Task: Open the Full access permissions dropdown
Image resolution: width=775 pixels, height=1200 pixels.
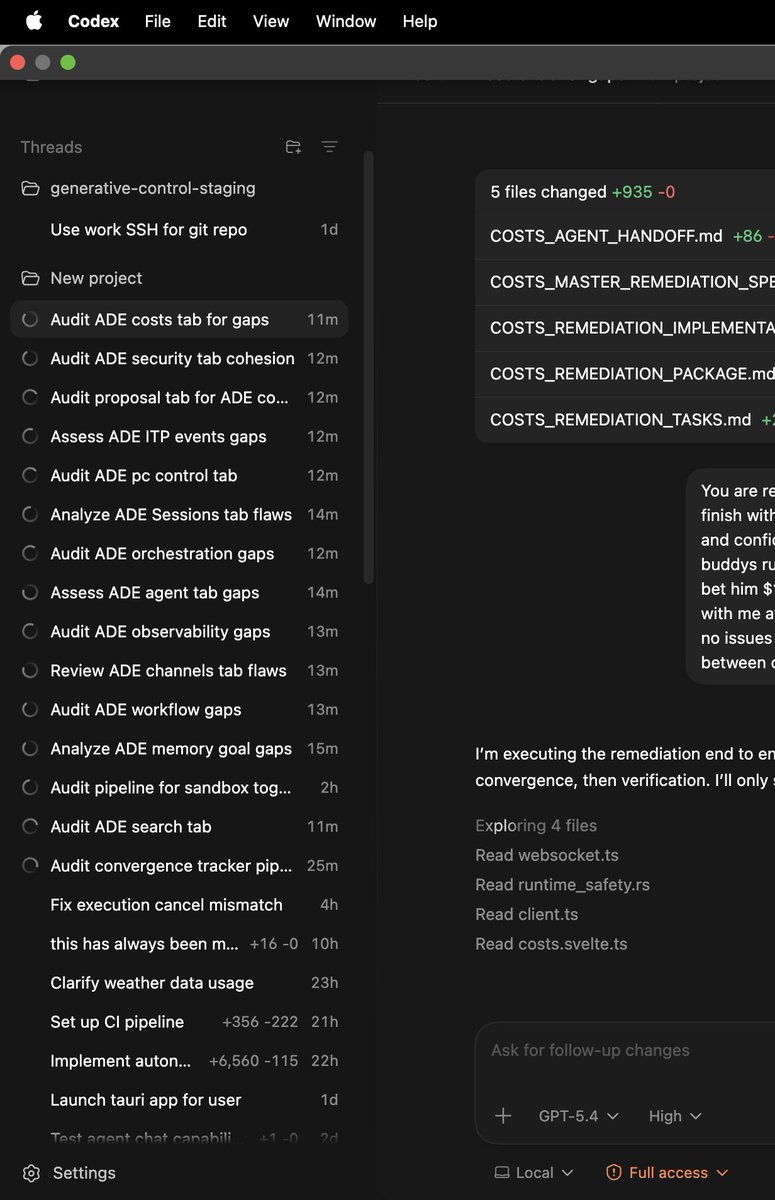Action: [x=668, y=1173]
